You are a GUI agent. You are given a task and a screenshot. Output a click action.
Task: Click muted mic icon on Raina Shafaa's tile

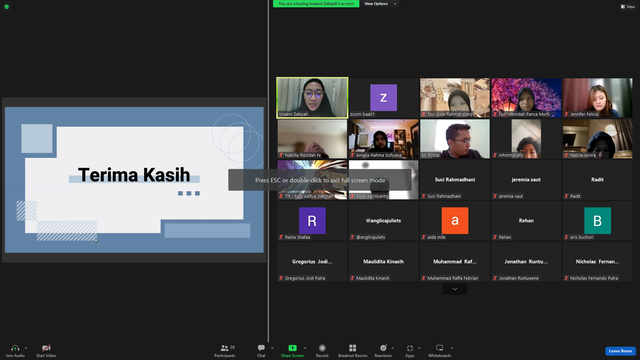(281, 237)
